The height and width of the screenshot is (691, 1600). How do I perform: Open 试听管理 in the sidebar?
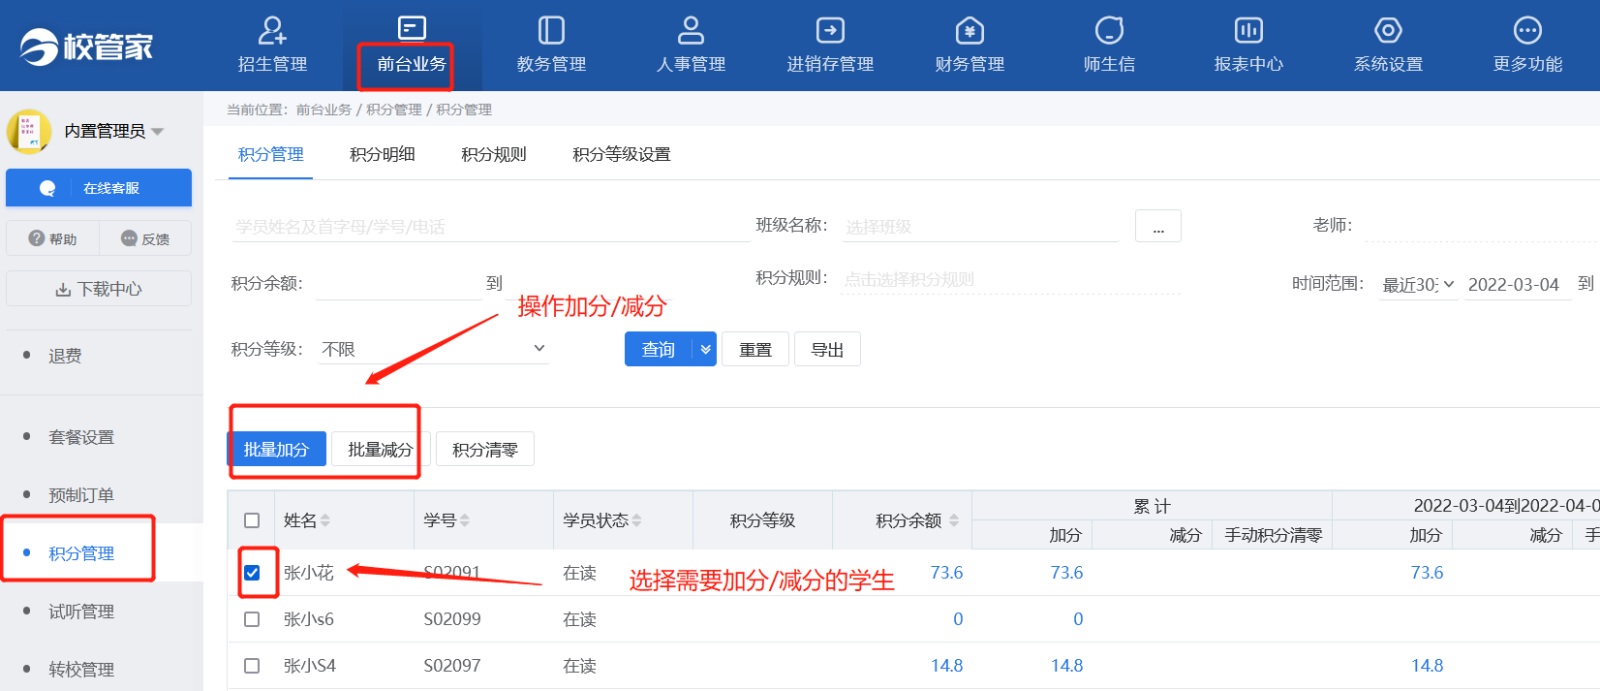click(x=81, y=611)
